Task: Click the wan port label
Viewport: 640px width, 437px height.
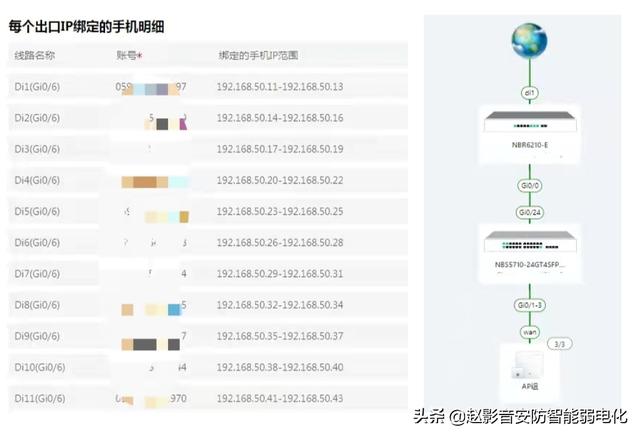Action: click(x=530, y=332)
